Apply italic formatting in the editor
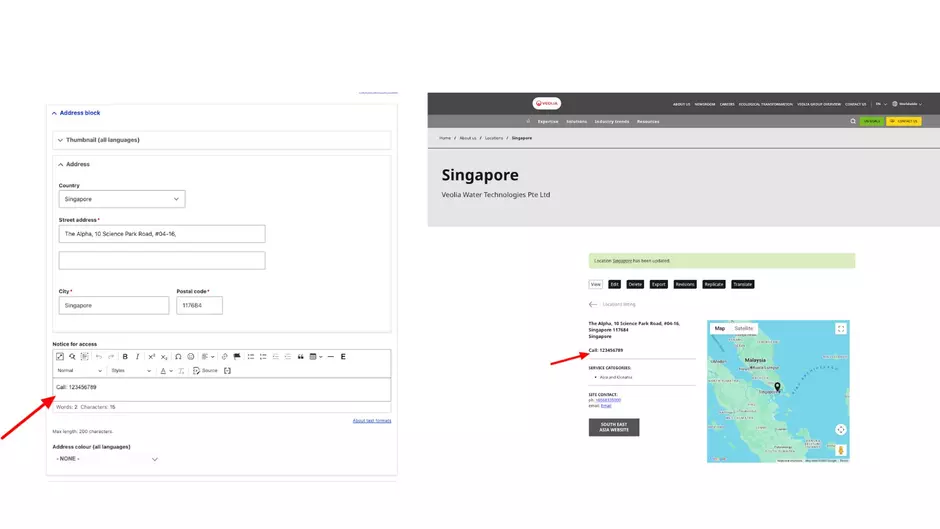 138,356
